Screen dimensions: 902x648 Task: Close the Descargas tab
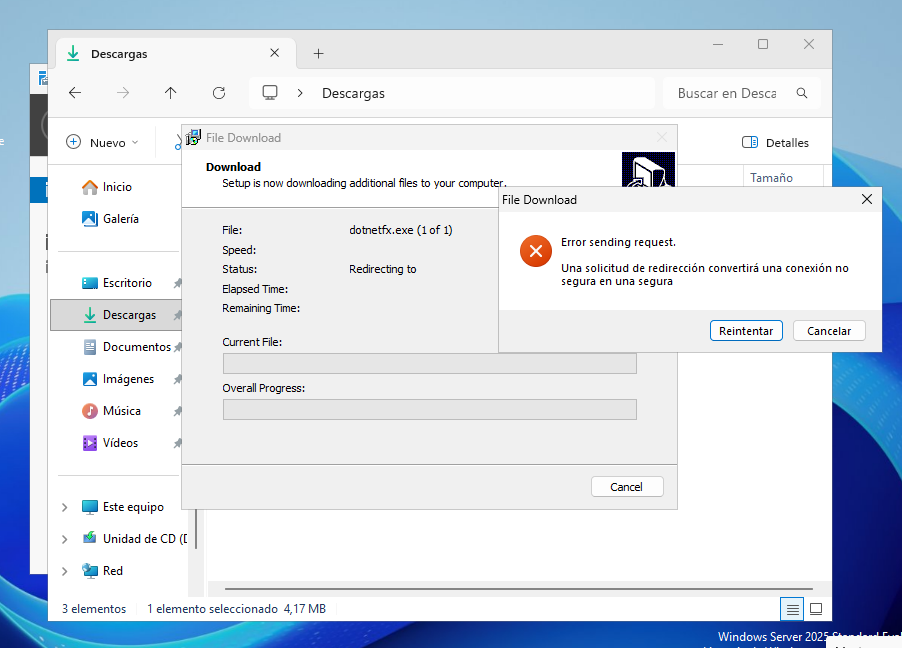click(x=274, y=53)
